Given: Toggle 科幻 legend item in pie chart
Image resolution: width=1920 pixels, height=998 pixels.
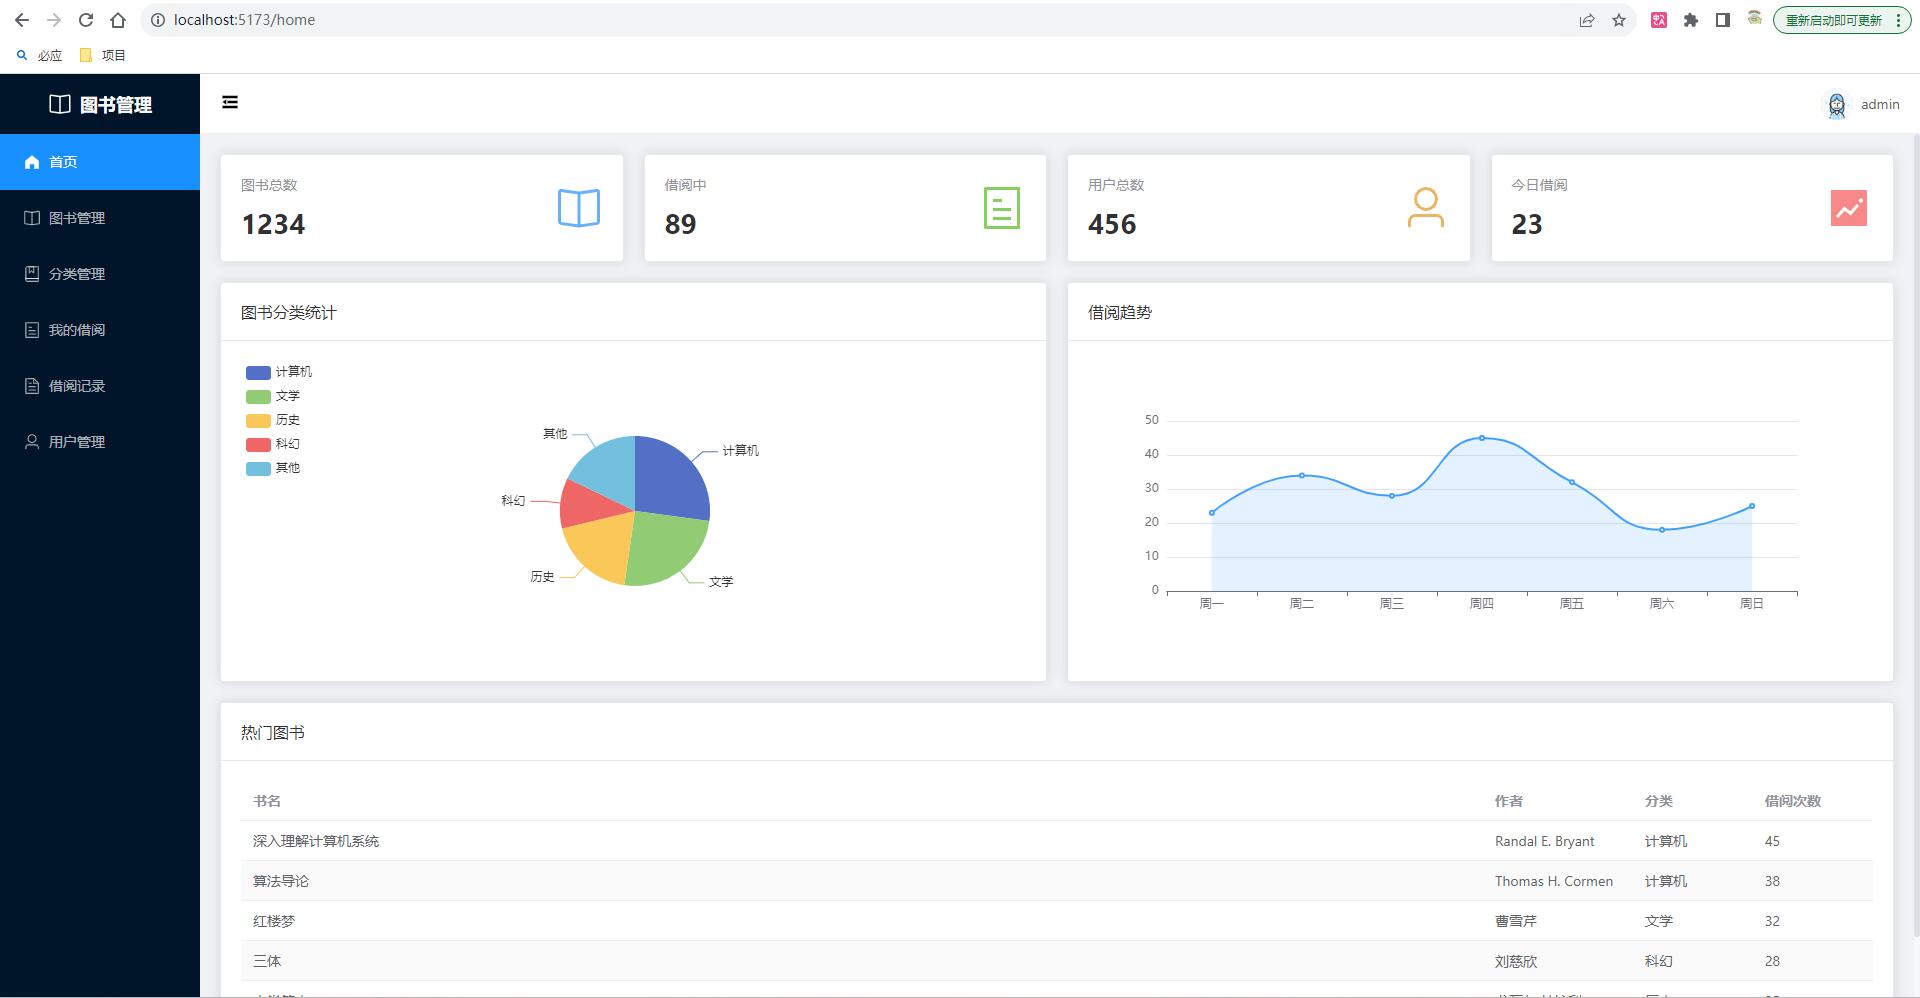Looking at the screenshot, I should [x=273, y=444].
